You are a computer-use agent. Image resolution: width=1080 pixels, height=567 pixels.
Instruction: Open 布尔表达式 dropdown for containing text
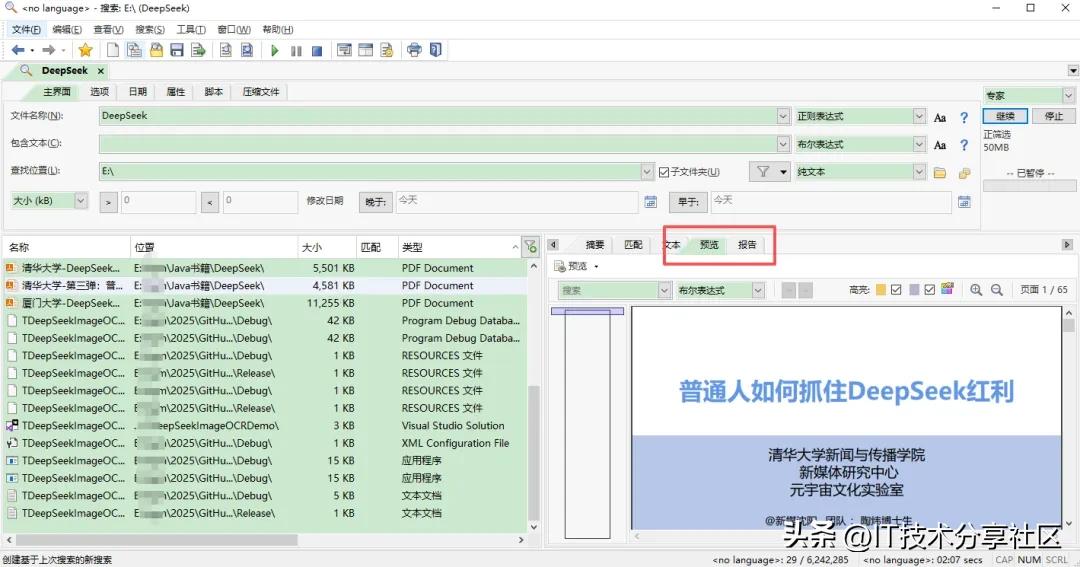920,144
